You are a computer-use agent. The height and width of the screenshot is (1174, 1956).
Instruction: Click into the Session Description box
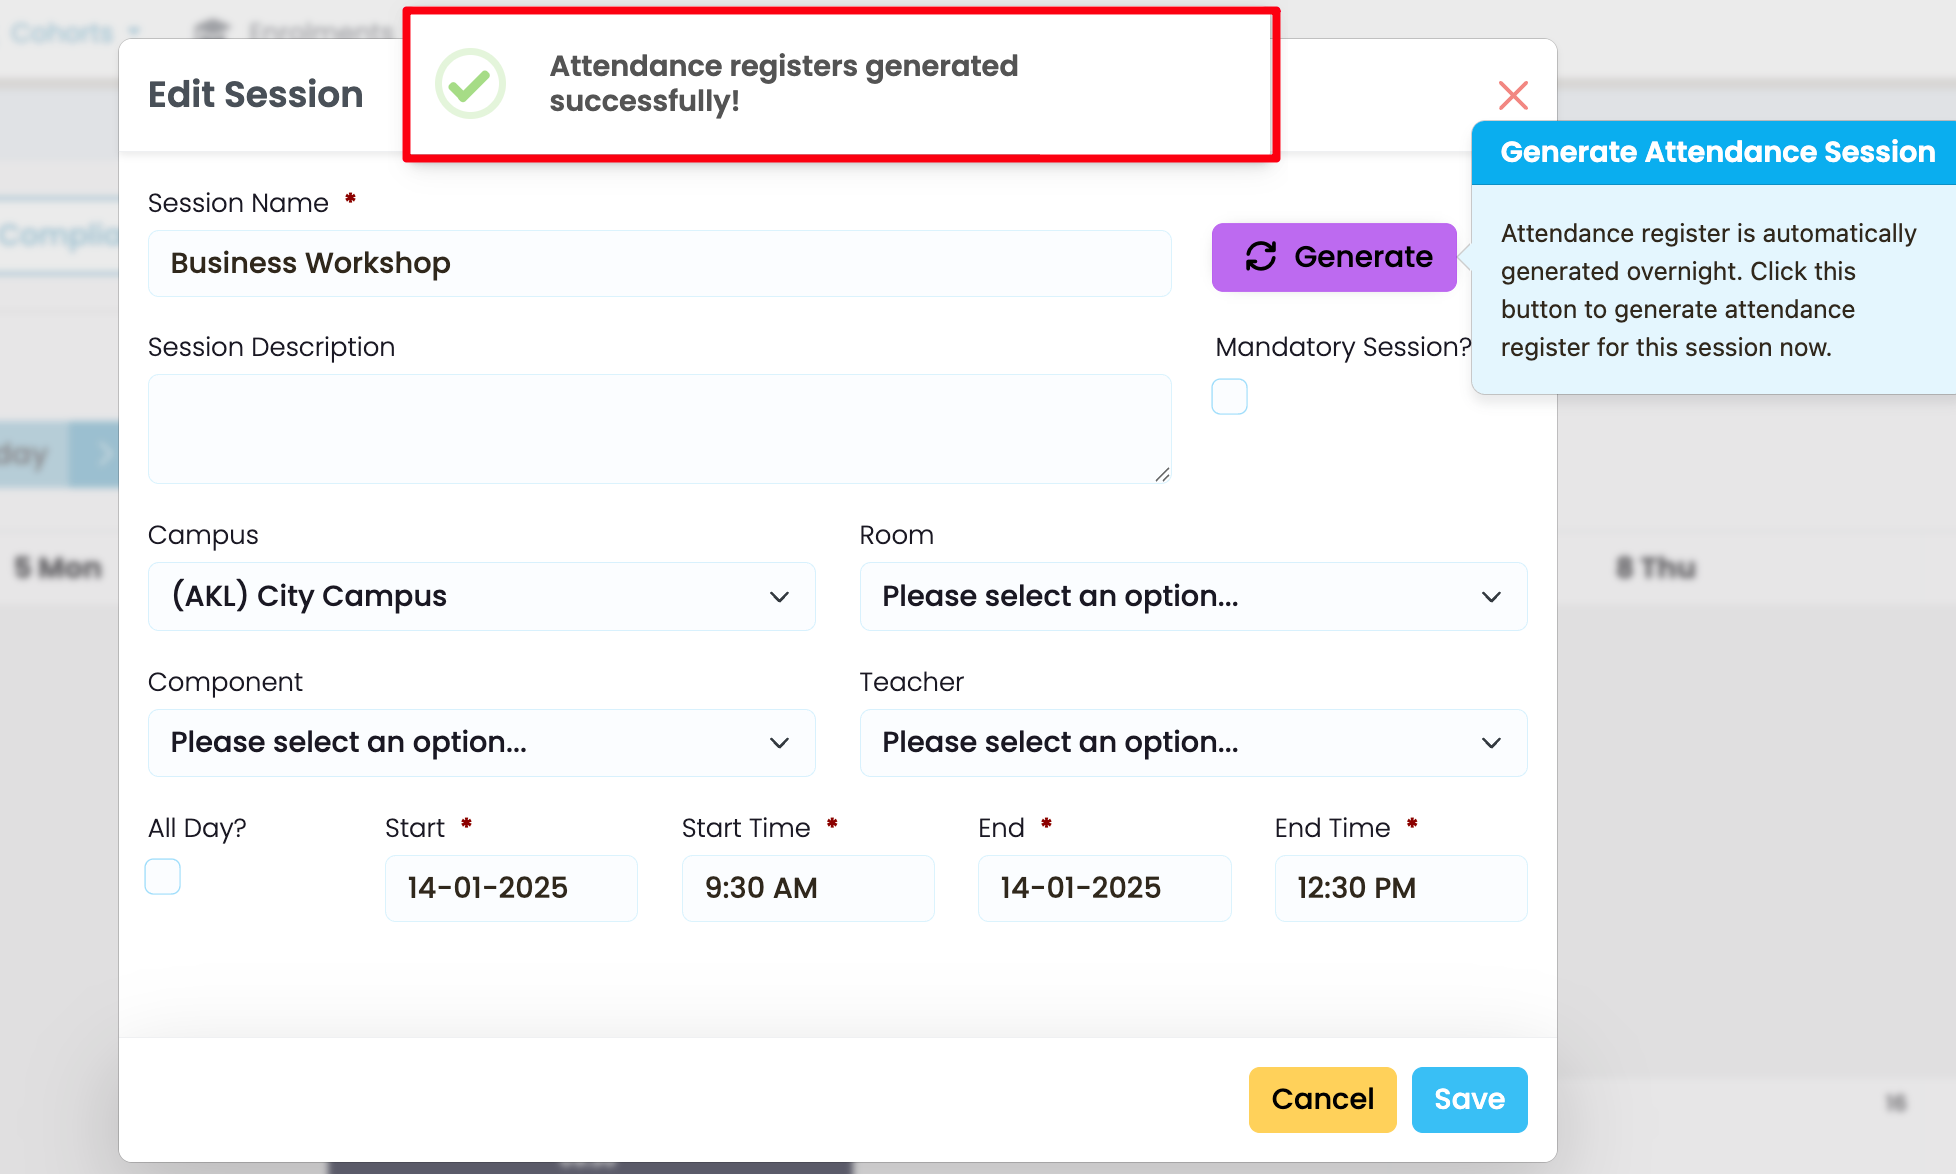click(x=659, y=429)
